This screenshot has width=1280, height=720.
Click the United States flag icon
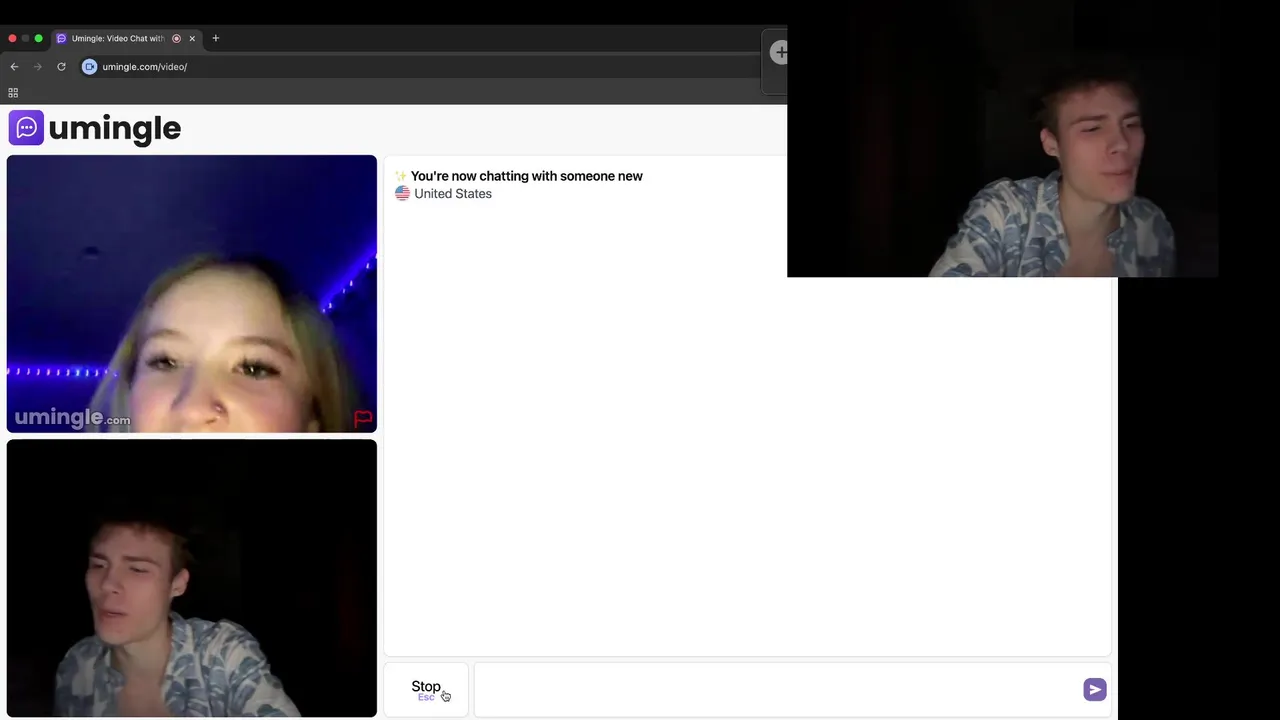coord(402,194)
